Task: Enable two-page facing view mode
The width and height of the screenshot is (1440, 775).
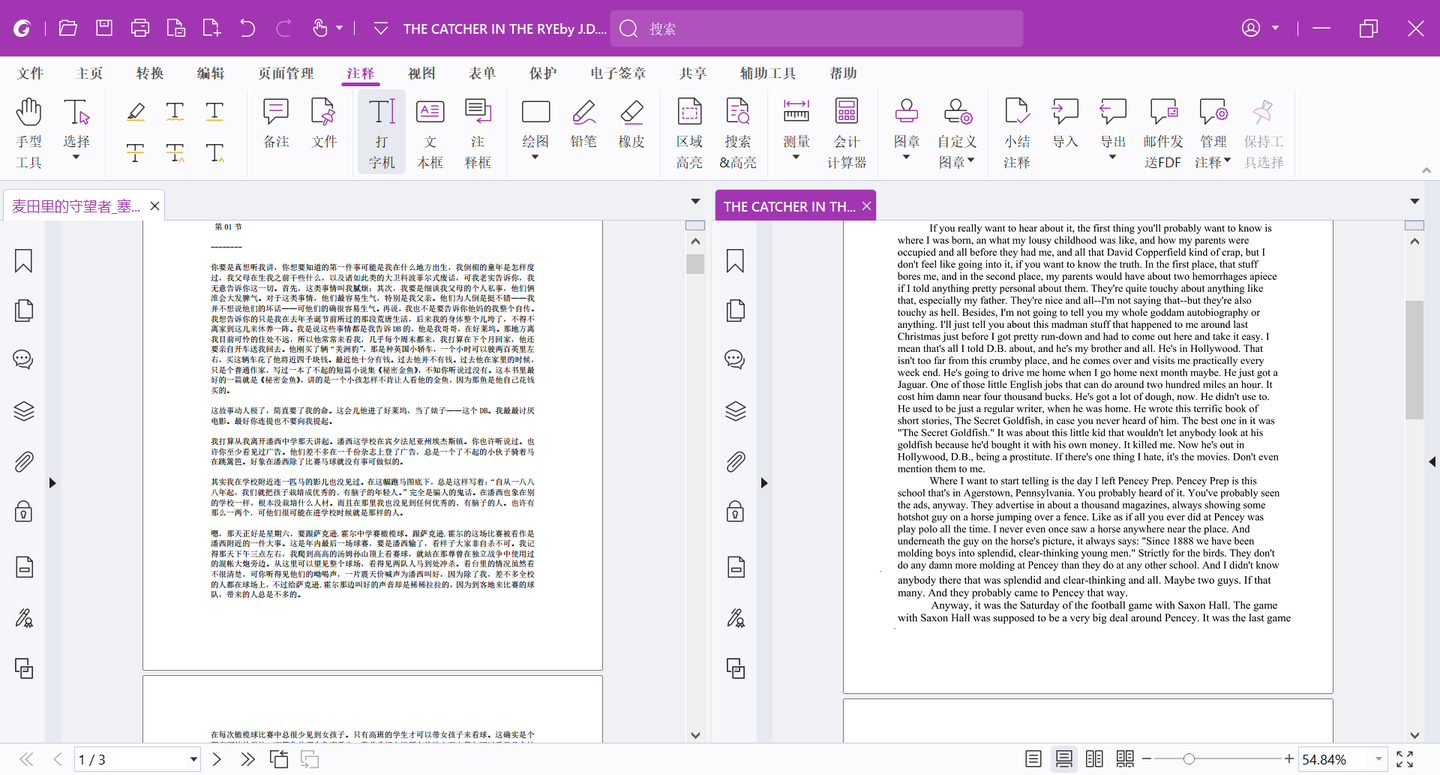Action: [x=1094, y=759]
